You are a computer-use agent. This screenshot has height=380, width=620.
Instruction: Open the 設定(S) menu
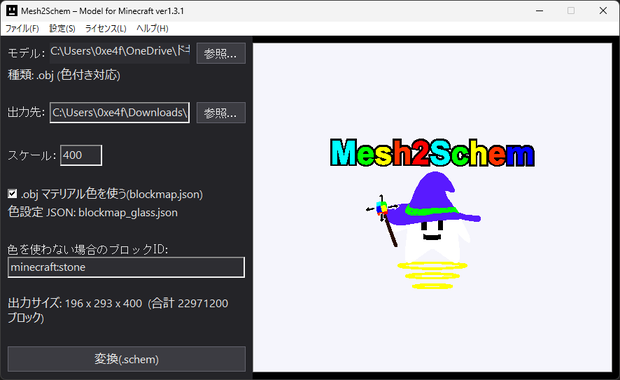point(62,28)
